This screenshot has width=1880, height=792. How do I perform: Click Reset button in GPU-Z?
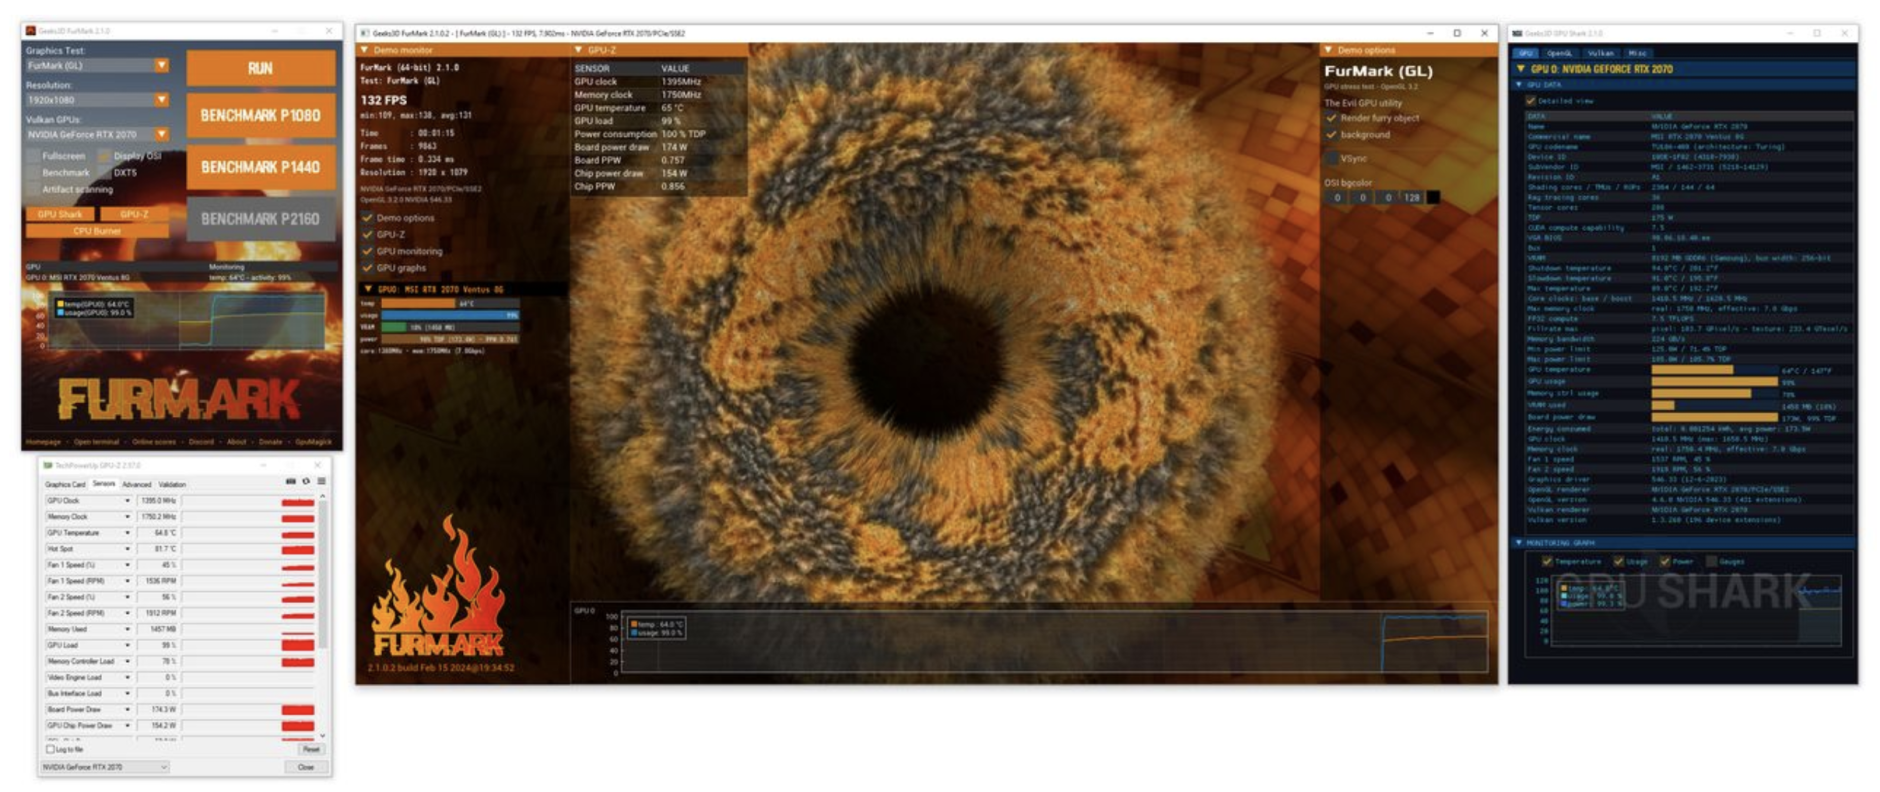311,749
